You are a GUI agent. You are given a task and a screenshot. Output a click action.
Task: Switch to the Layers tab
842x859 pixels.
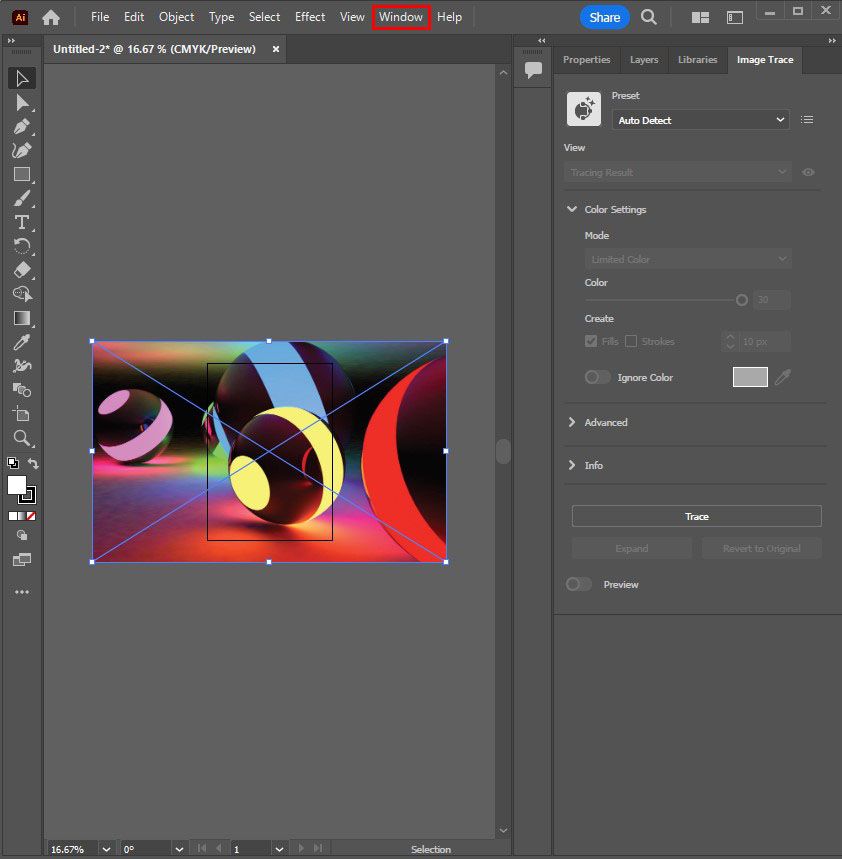pos(644,60)
